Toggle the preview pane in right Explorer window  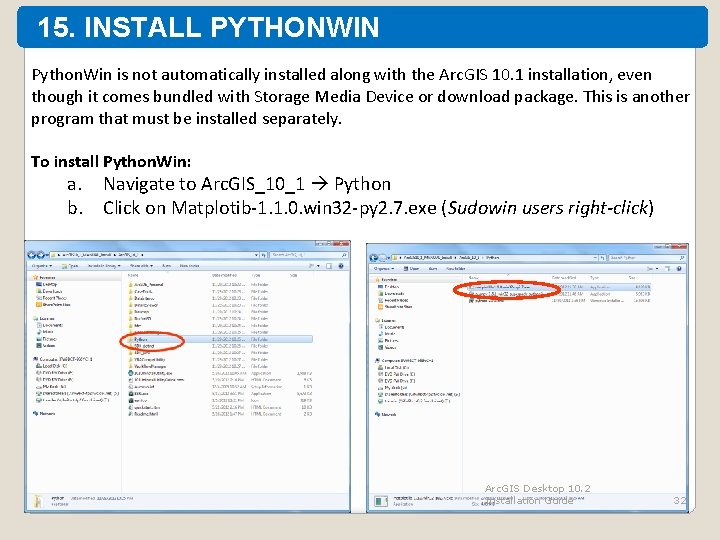[667, 269]
